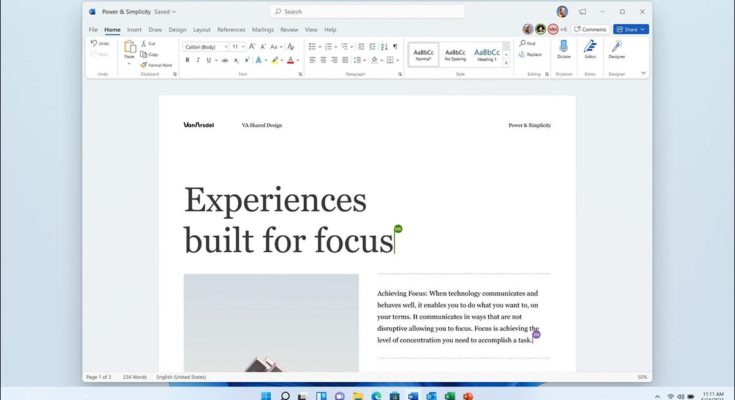
Task: Toggle underline formatting in the ribbon
Action: [x=209, y=60]
